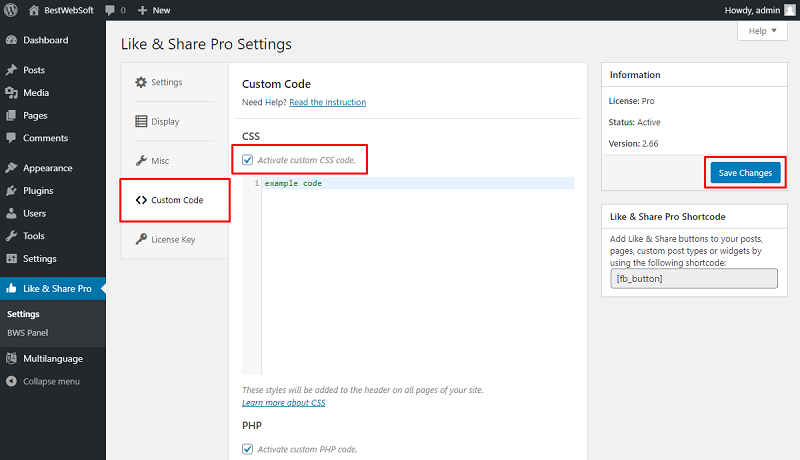Click the Like & Share Pro thumbs-up icon
Screen dimensions: 800x460
tap(11, 289)
